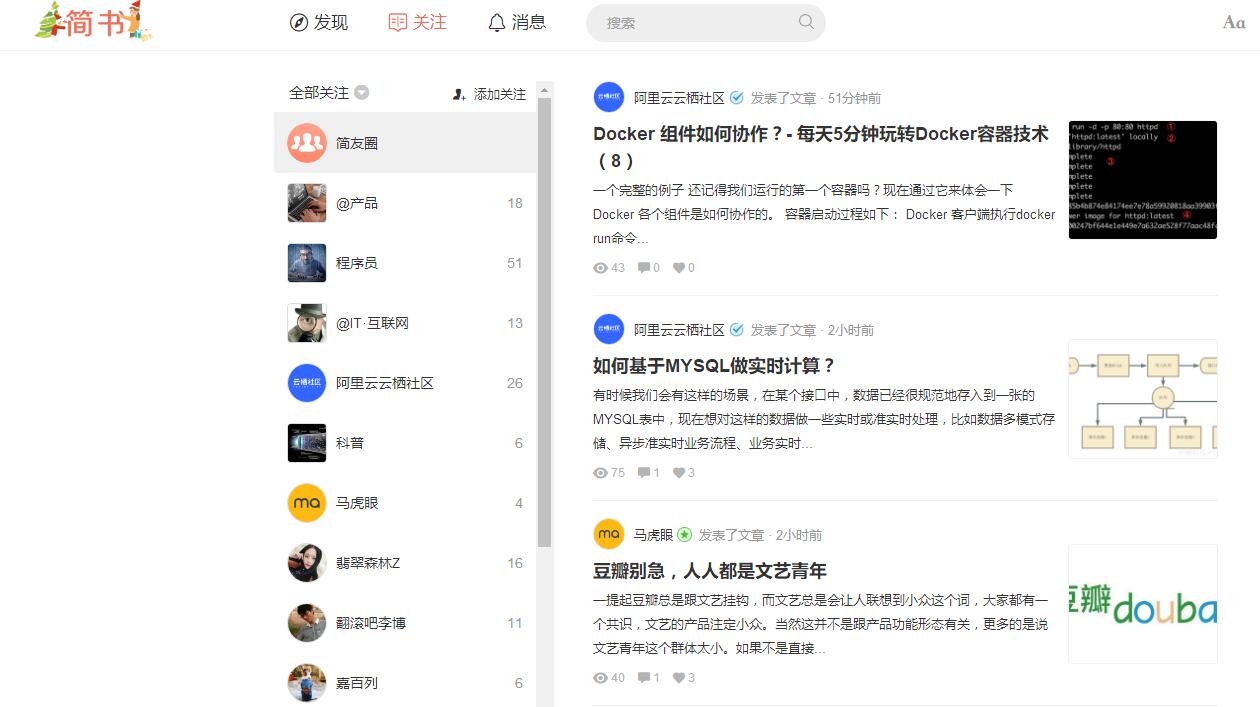
Task: Click the 简书 logo
Action: (93, 21)
